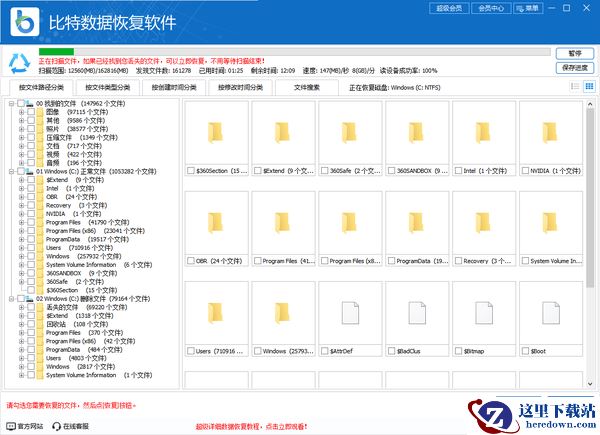Open the 官方网站 link
Image resolution: width=600 pixels, height=435 pixels.
click(24, 426)
